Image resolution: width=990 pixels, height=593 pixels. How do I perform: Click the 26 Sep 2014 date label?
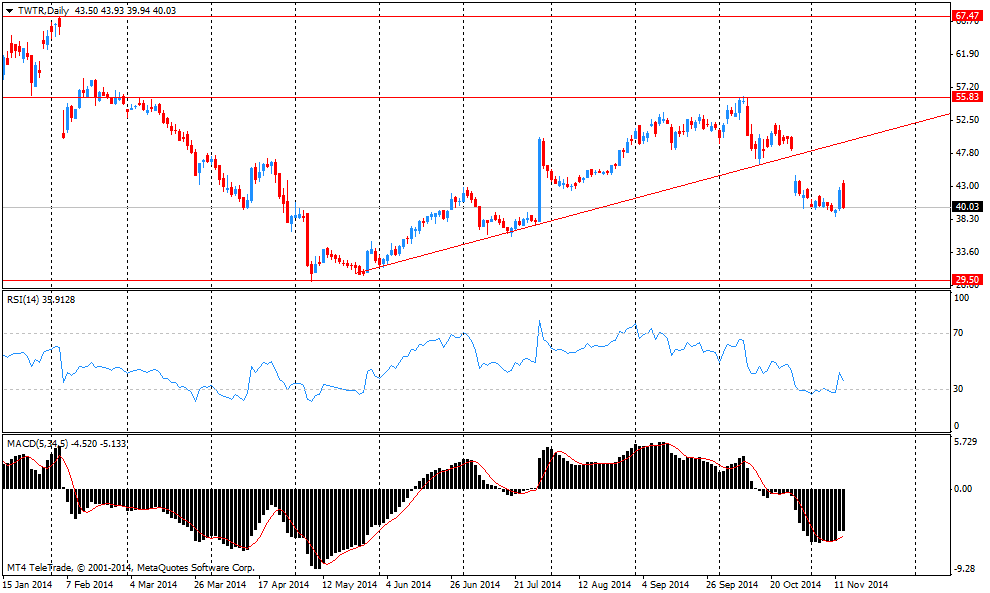pyautogui.click(x=732, y=585)
